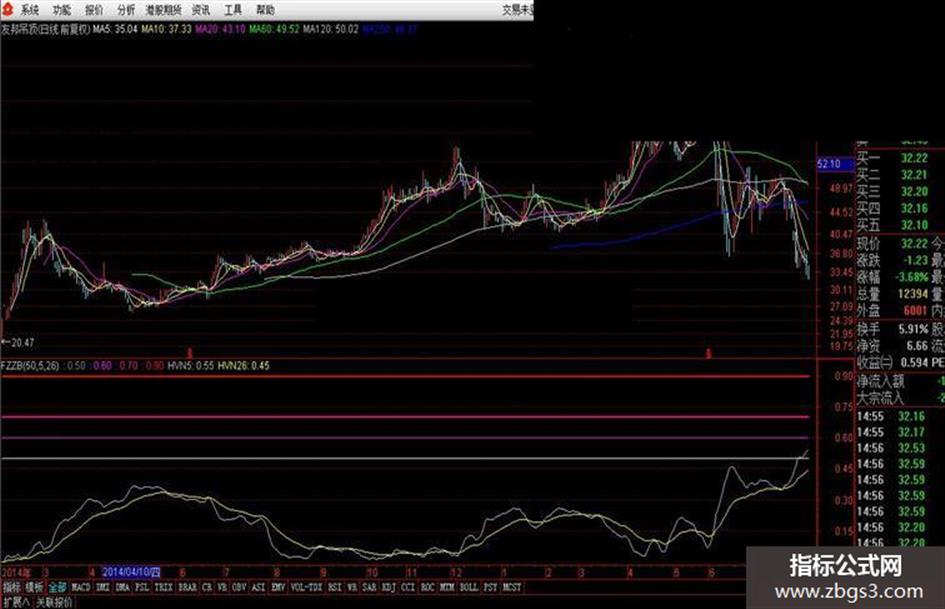945x609 pixels.
Task: Click the 模板 tab in bottom bar
Action: point(35,587)
